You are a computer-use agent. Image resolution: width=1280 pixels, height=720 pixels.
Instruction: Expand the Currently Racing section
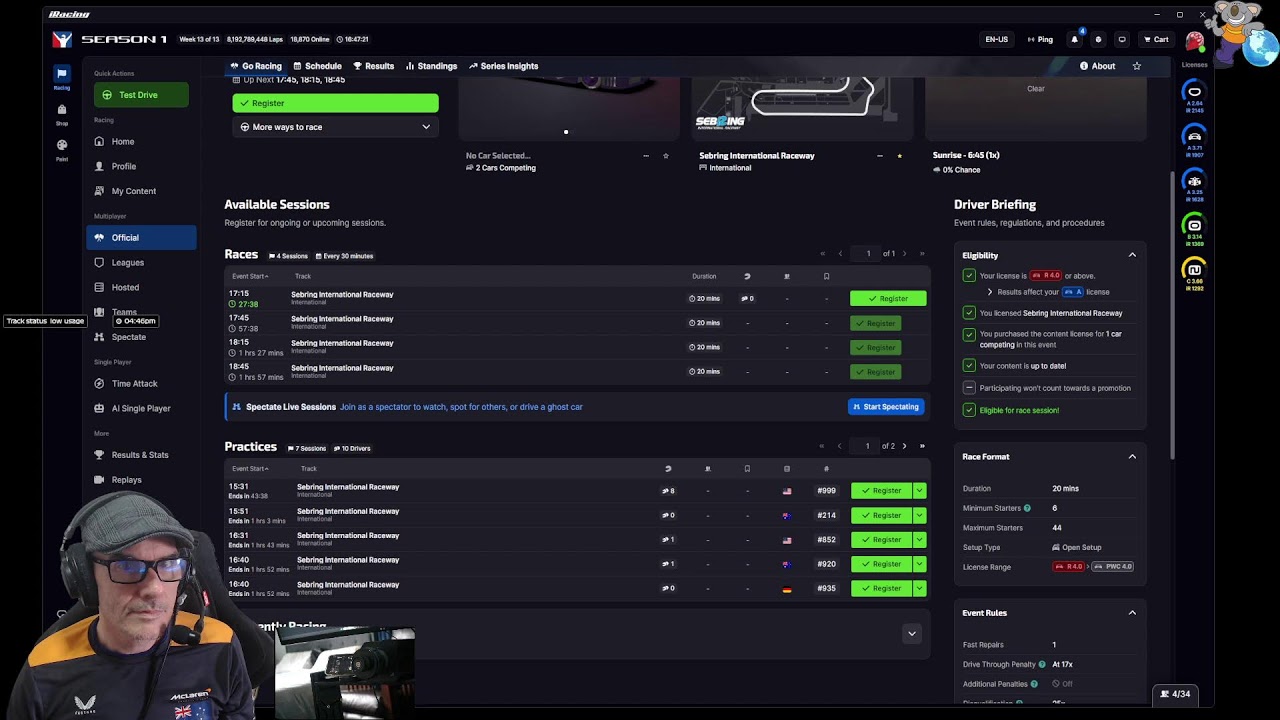(x=911, y=633)
